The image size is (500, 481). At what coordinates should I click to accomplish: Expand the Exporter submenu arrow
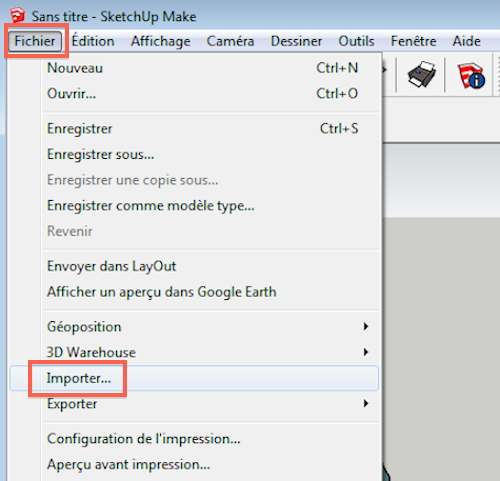[x=366, y=404]
